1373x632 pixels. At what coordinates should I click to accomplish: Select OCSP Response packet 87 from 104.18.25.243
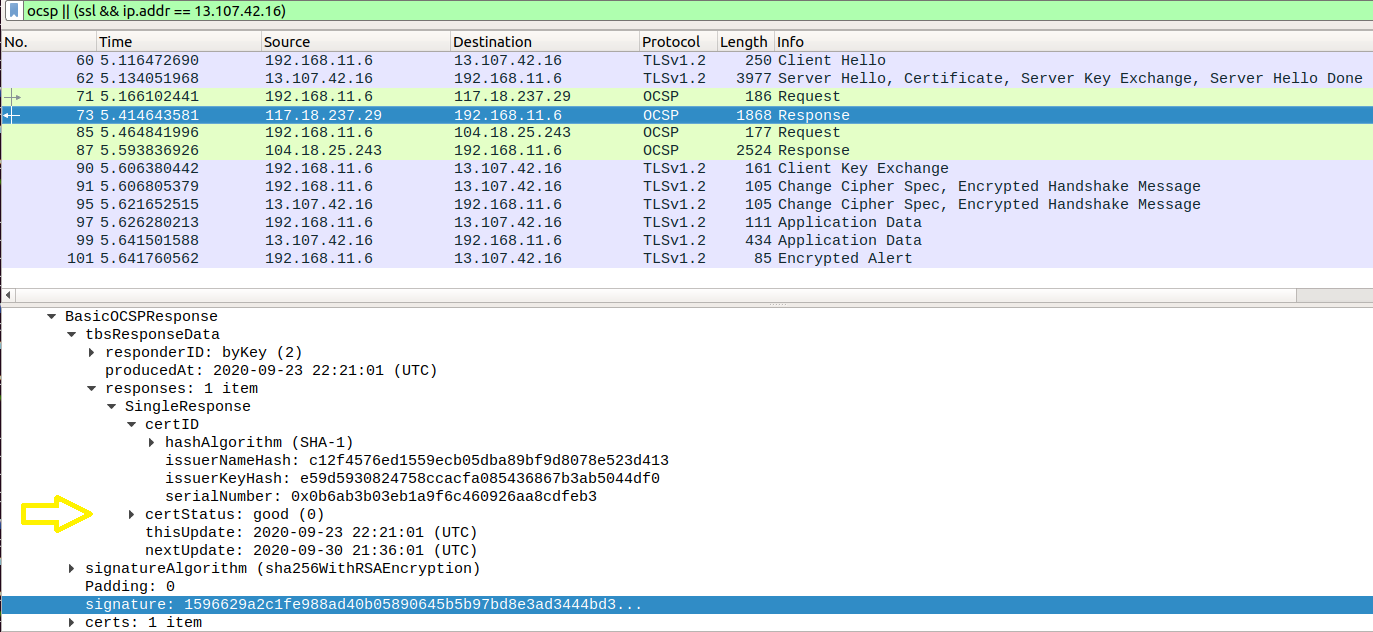point(686,150)
